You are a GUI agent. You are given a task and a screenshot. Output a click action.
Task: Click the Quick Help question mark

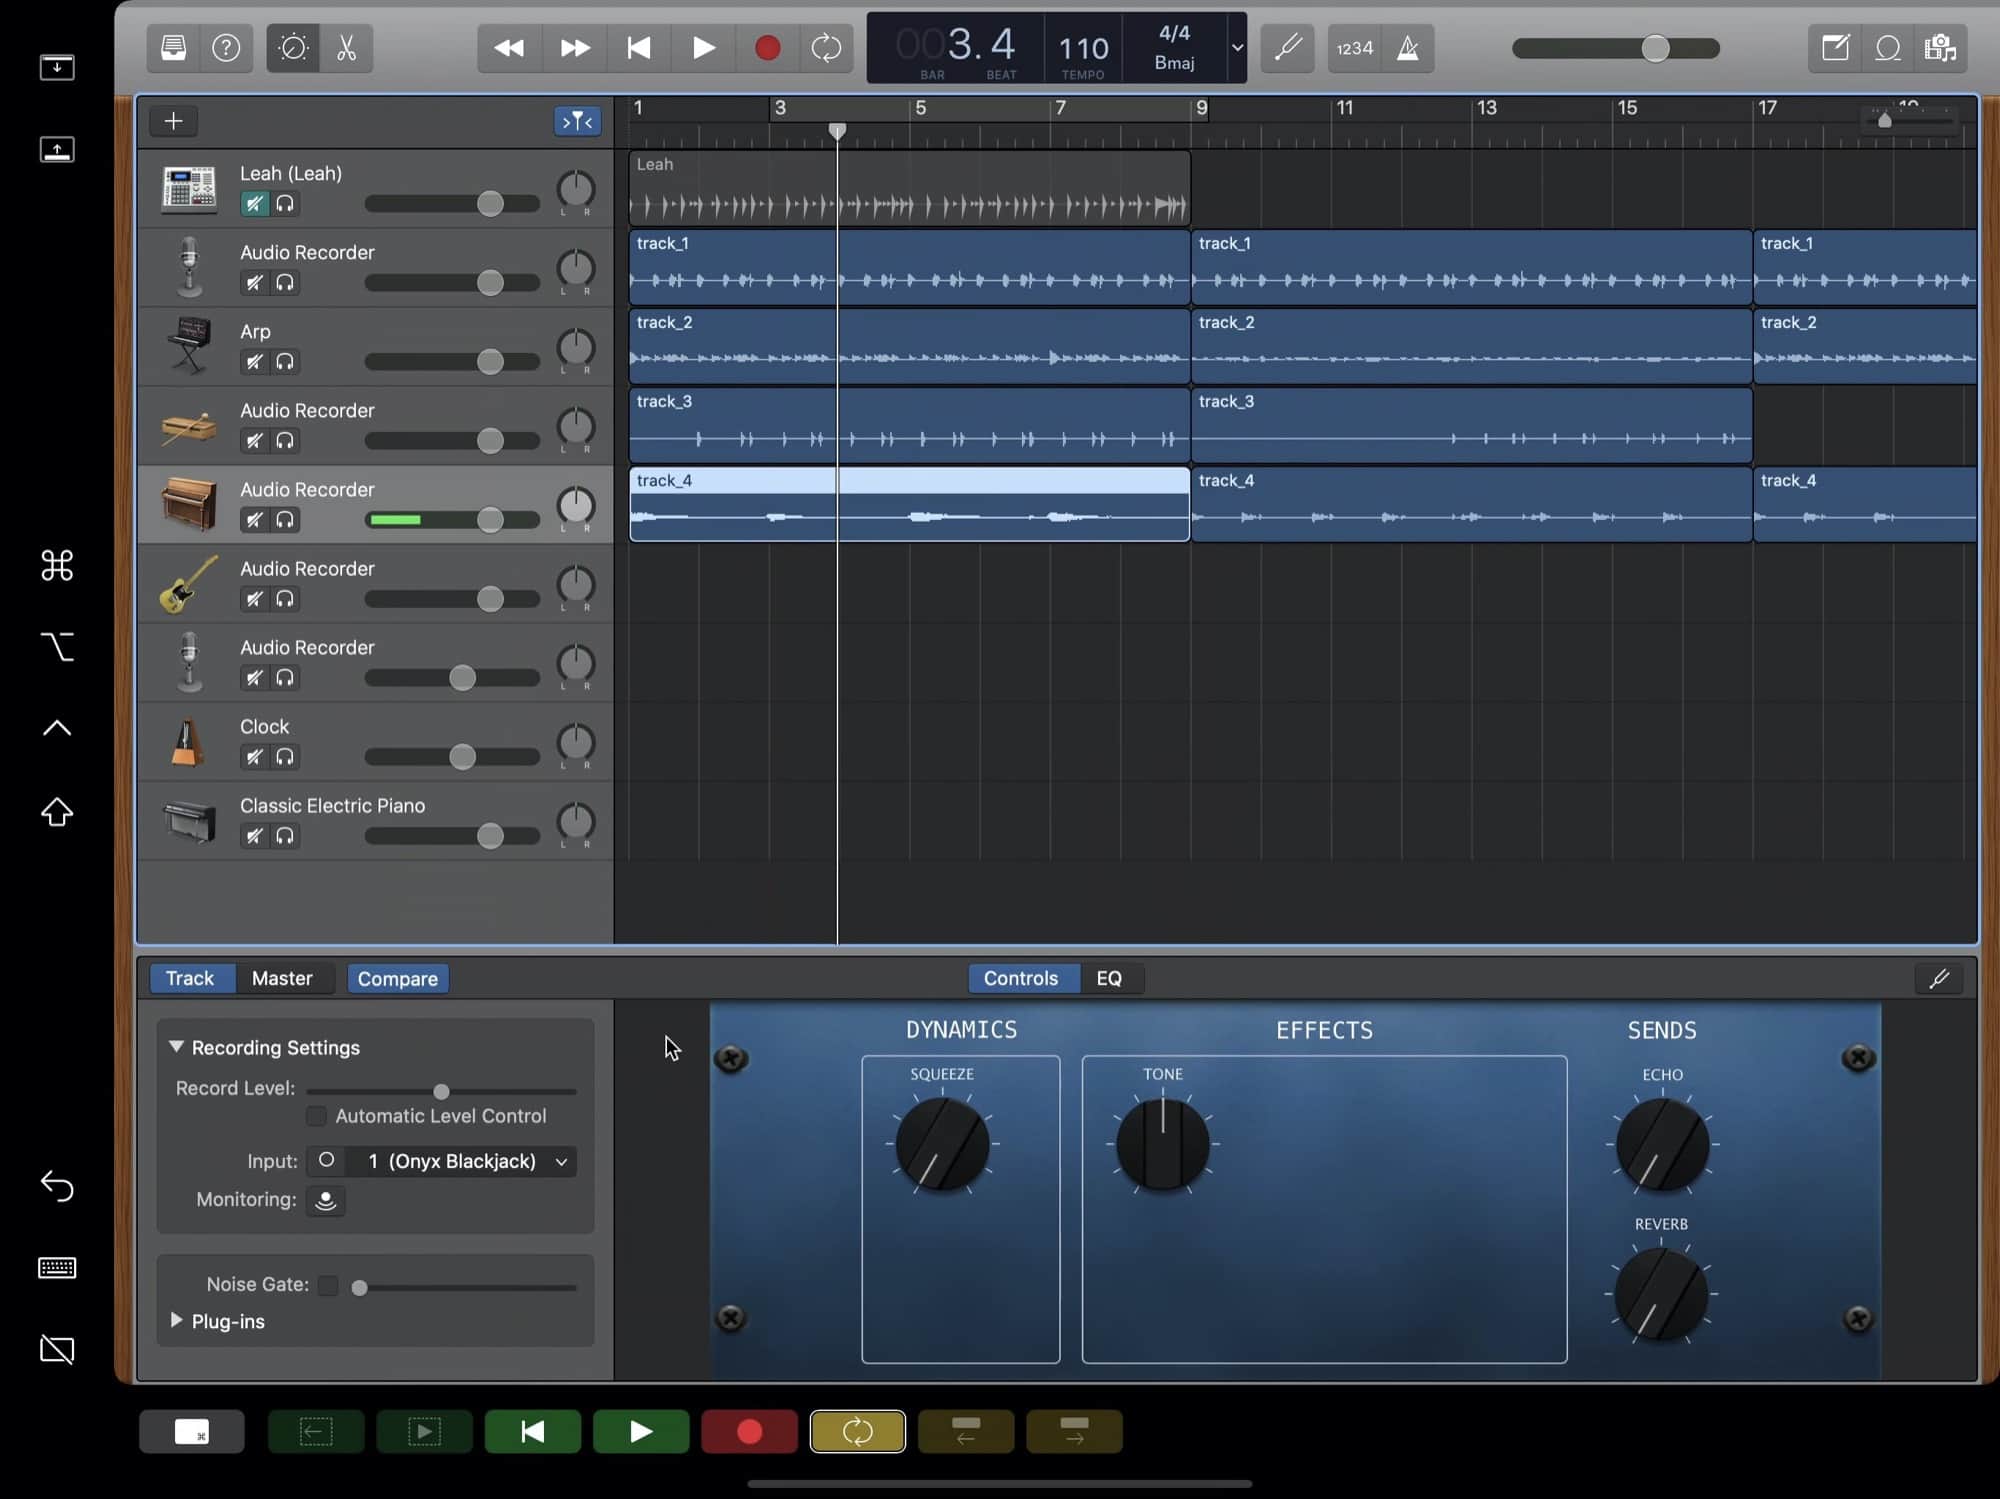pos(226,48)
